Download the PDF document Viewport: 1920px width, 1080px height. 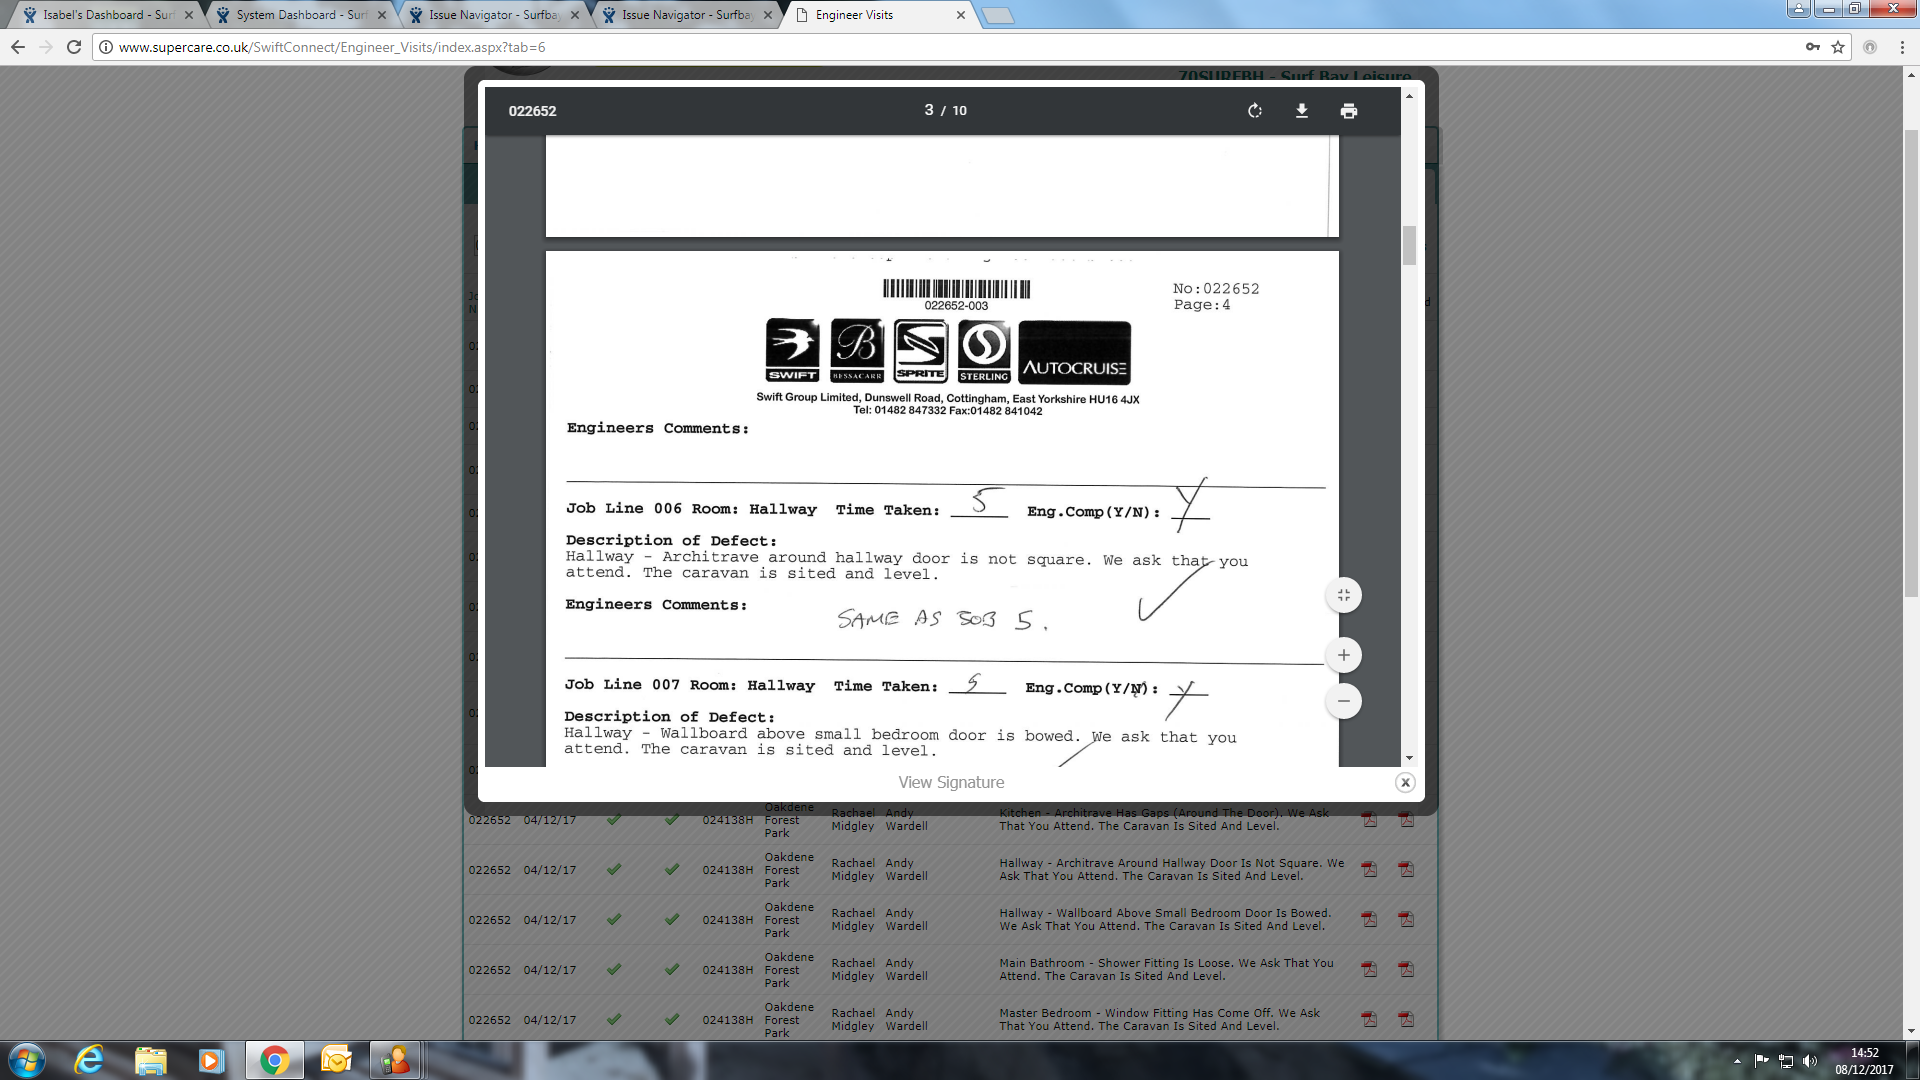pos(1301,111)
